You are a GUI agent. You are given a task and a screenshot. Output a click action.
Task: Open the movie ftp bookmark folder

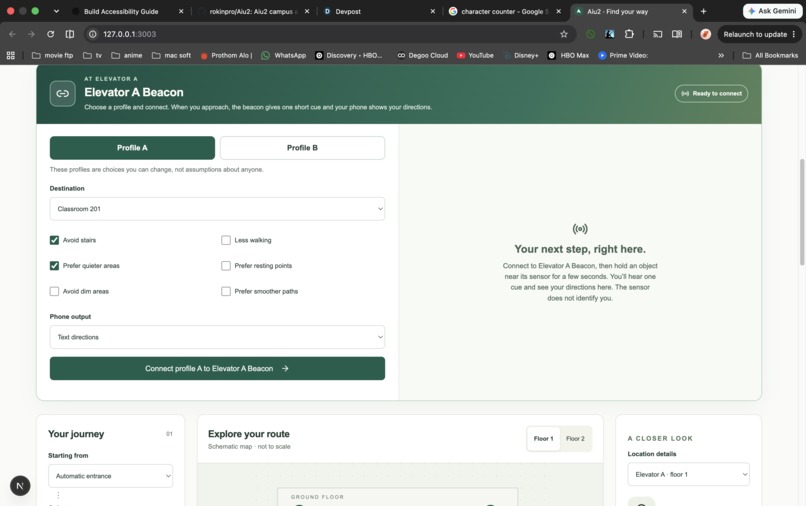[52, 55]
